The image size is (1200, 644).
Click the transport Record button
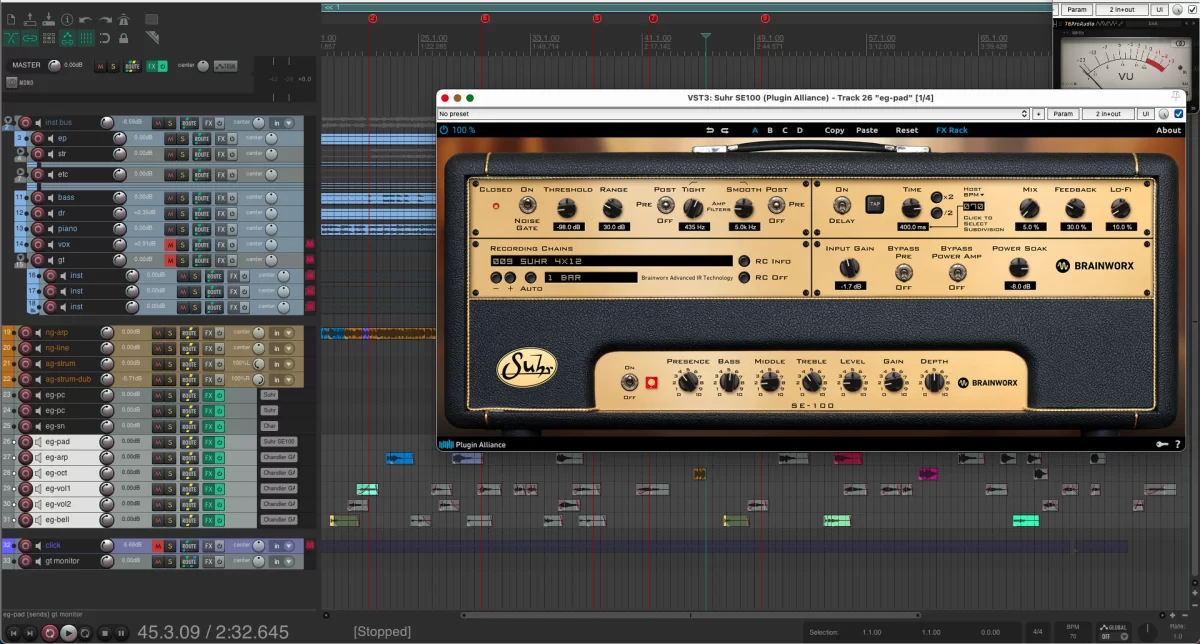[x=49, y=633]
